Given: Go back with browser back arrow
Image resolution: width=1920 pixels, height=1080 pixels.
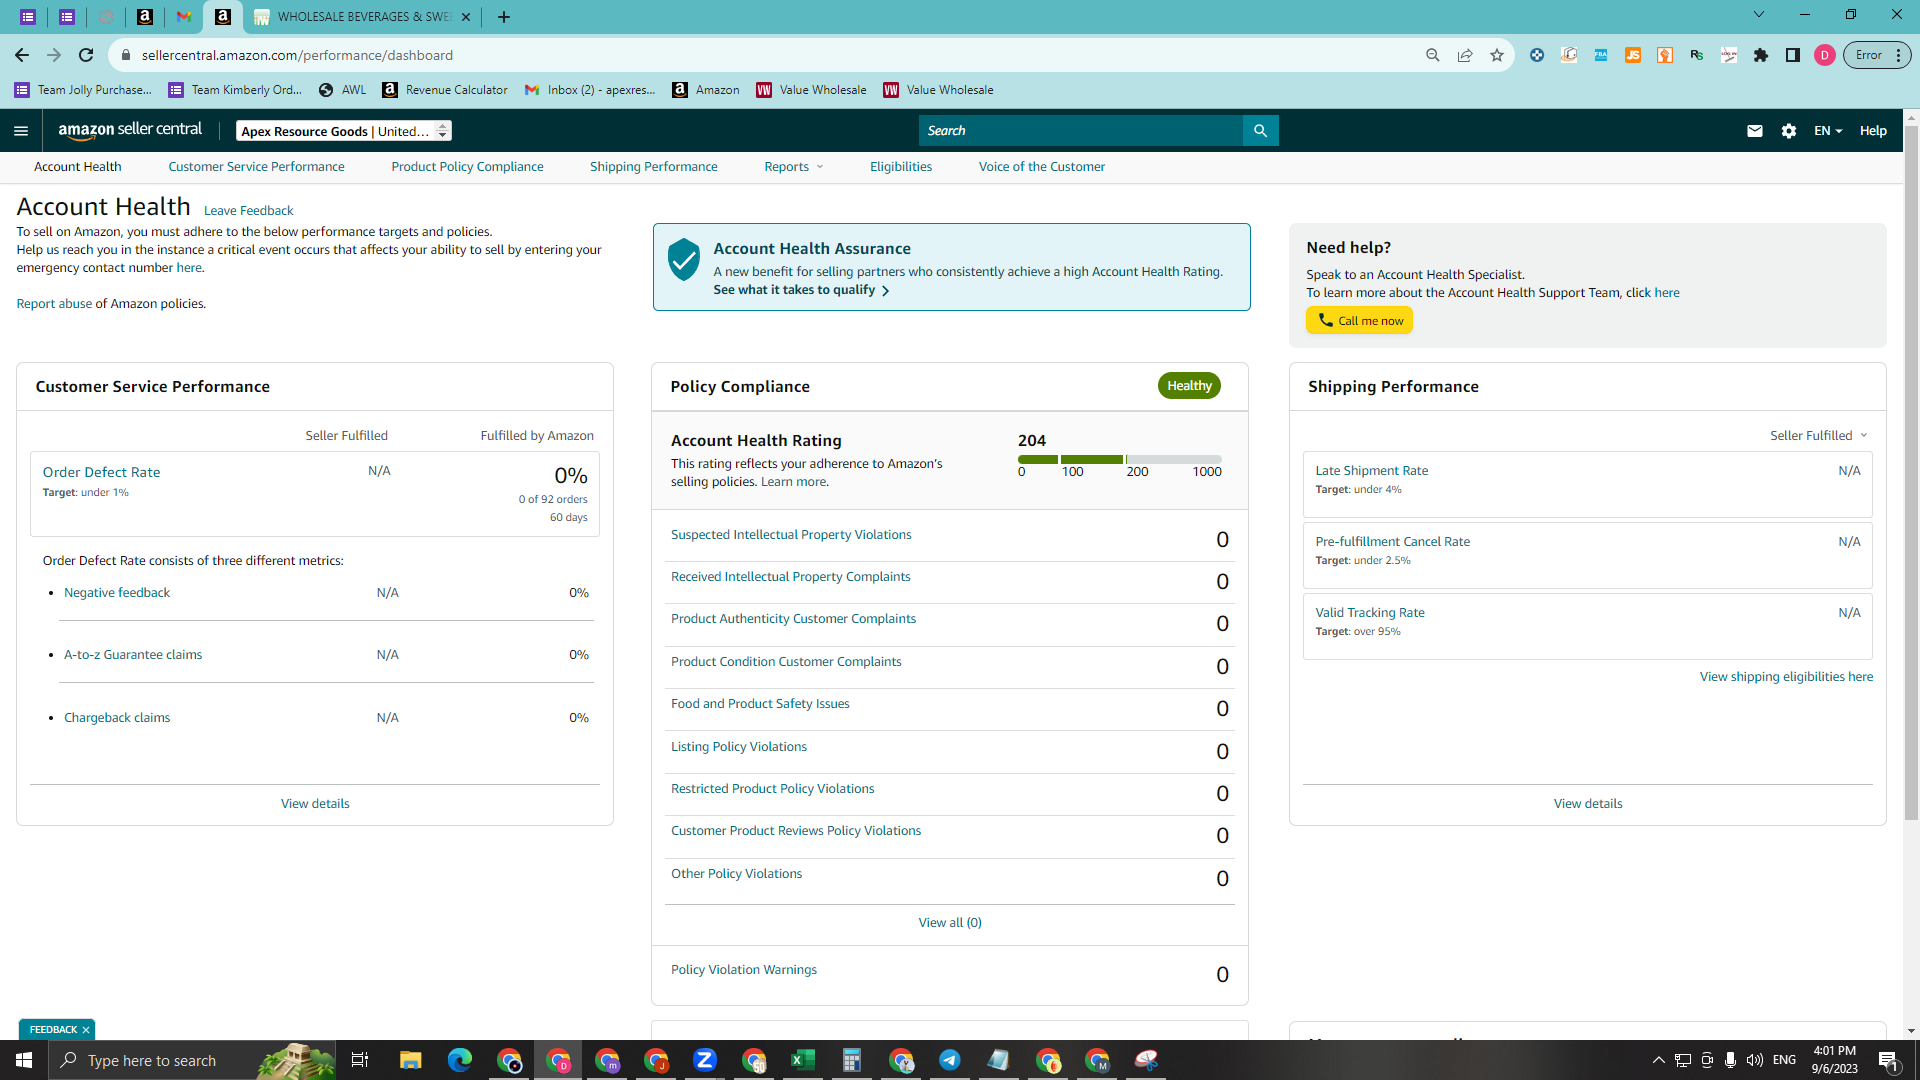Looking at the screenshot, I should click(x=22, y=55).
